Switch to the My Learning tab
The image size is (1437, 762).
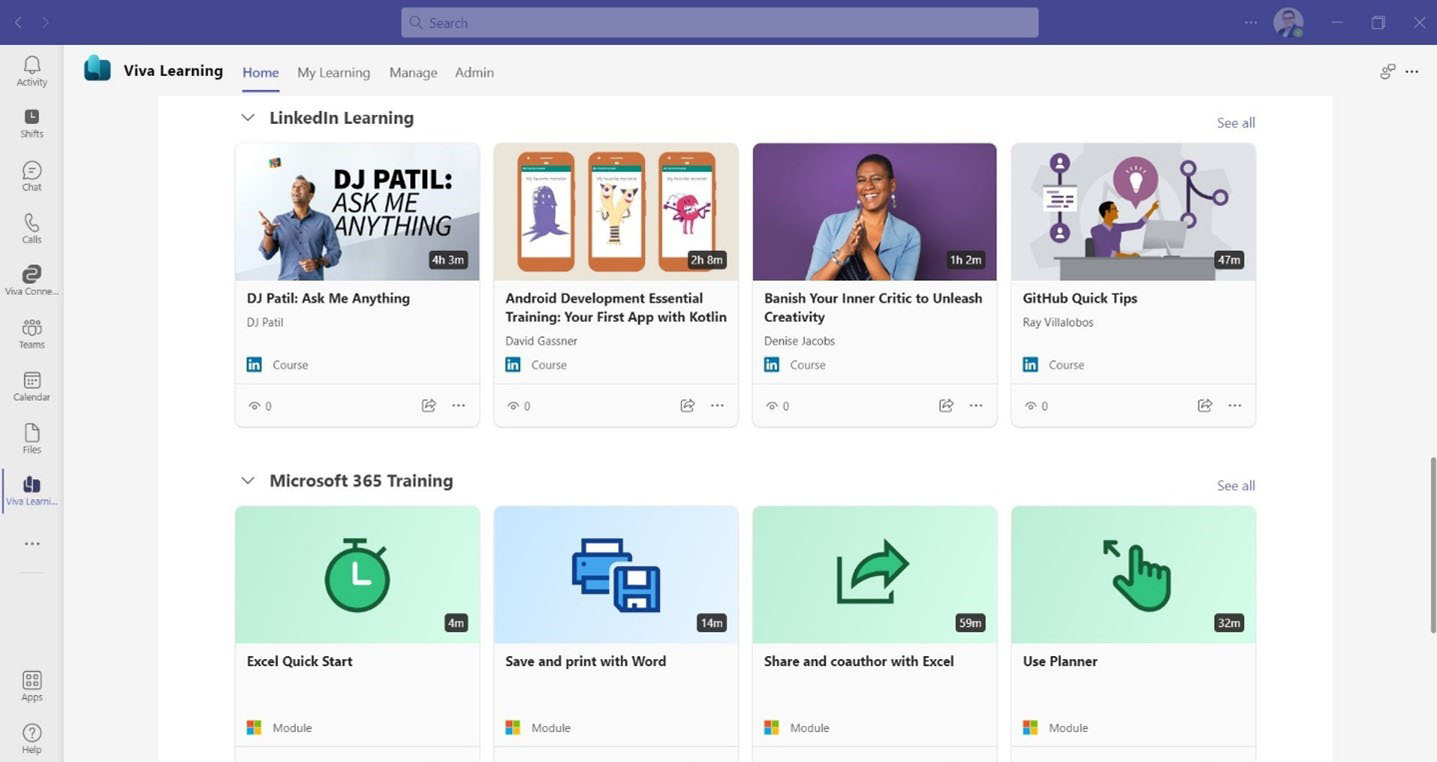tap(333, 72)
